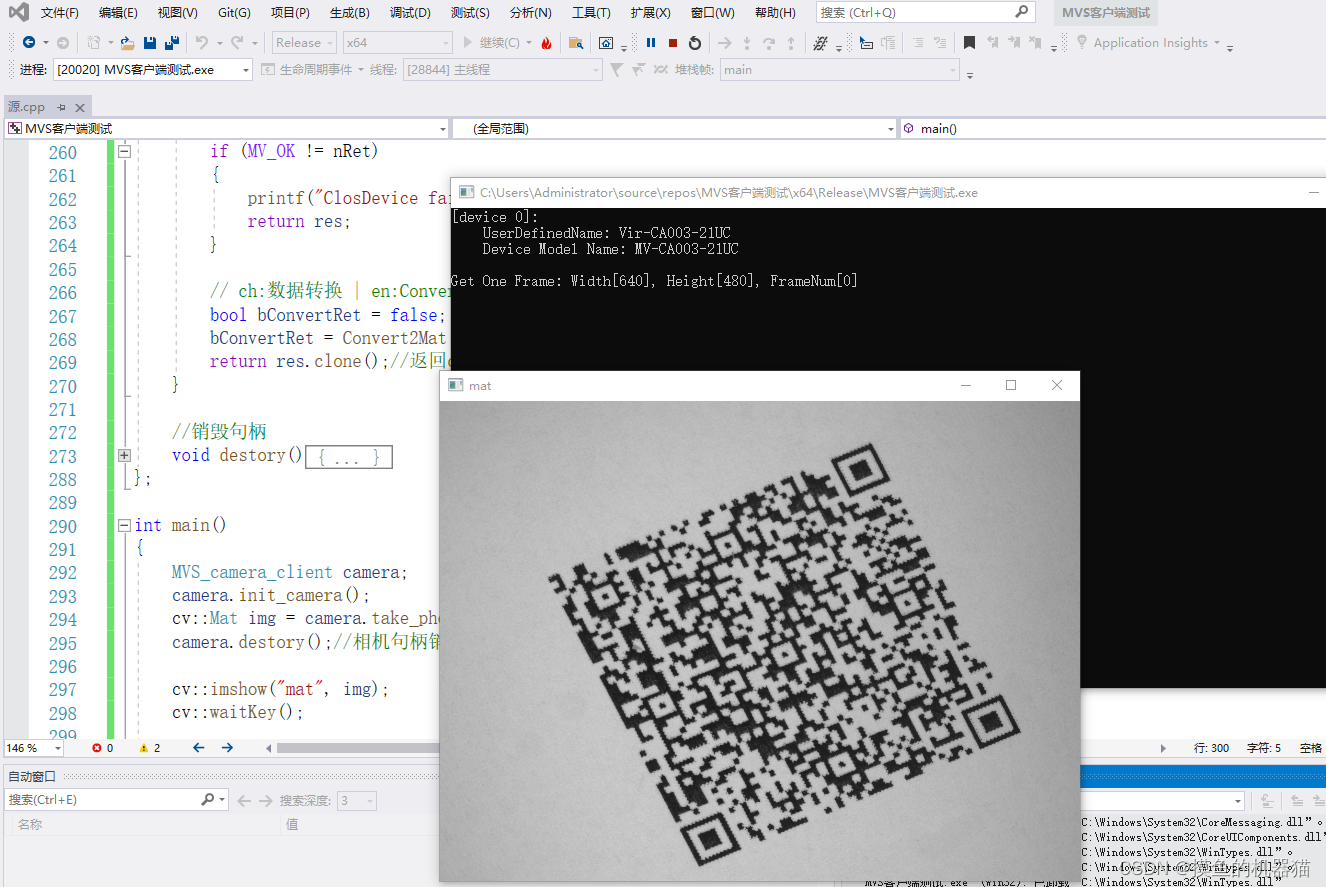Viewport: 1326px width, 887px height.
Task: Open the 146 % zoom level dropdown
Action: click(x=34, y=748)
